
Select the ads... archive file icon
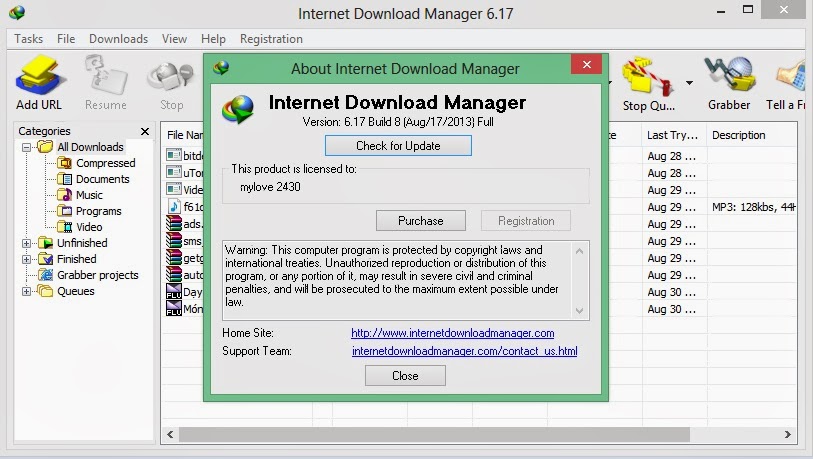click(x=174, y=224)
